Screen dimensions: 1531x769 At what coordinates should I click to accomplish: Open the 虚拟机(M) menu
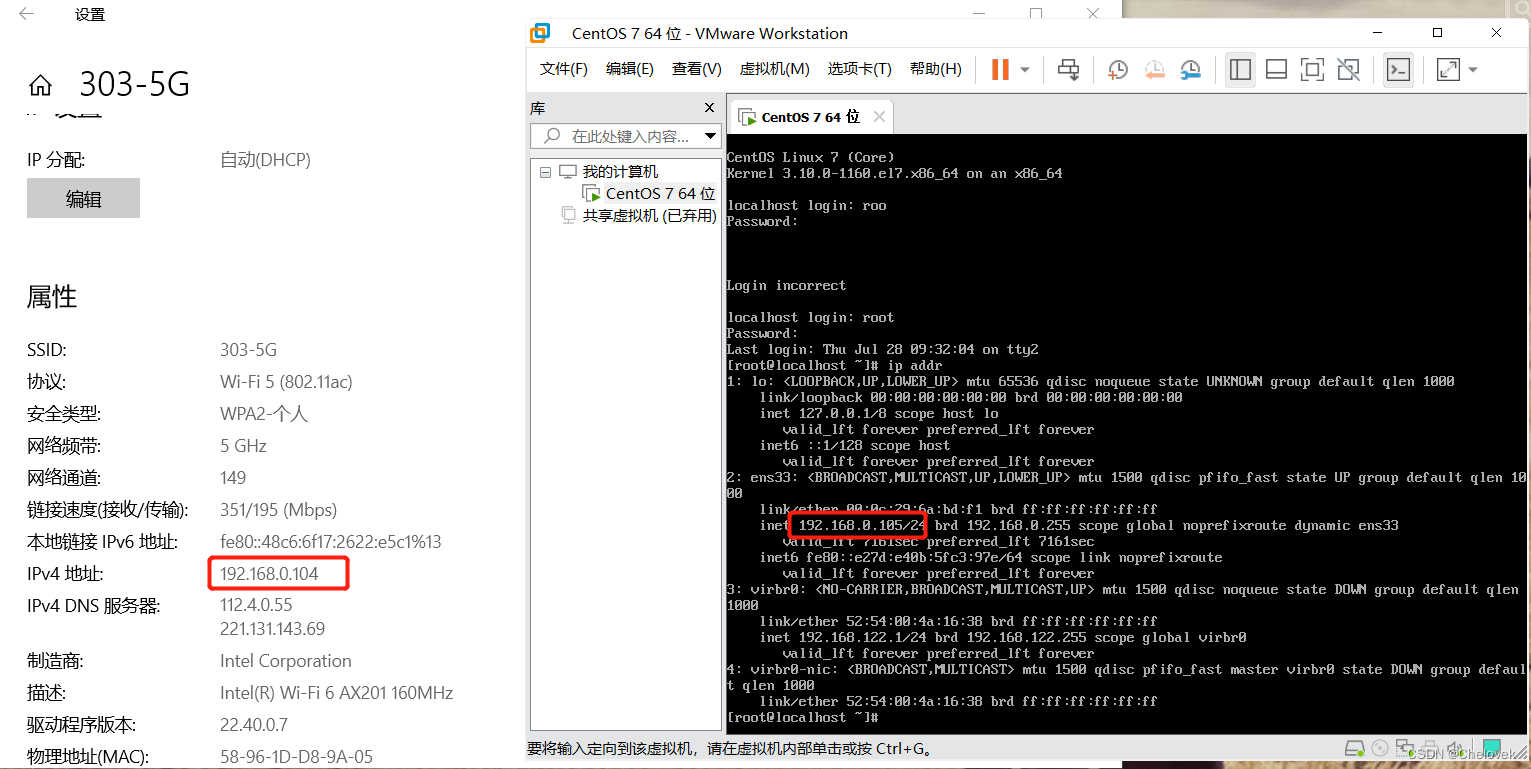[774, 69]
